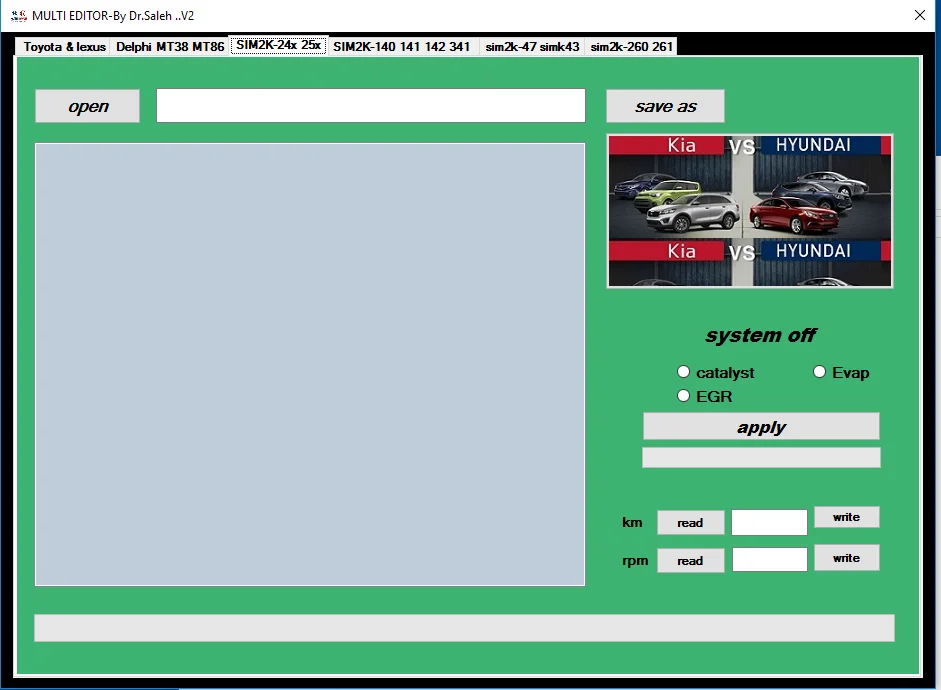Viewport: 941px width, 690px height.
Task: Click the open button
Action: [x=88, y=106]
